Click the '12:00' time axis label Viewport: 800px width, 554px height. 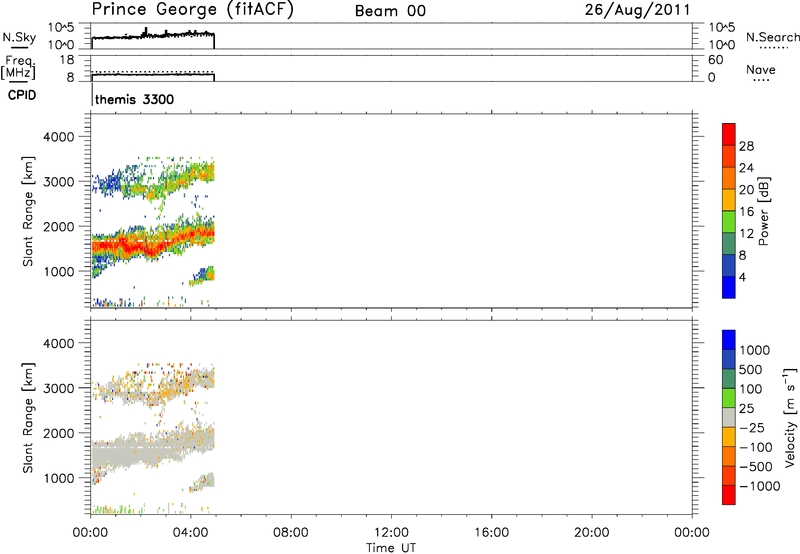click(391, 533)
